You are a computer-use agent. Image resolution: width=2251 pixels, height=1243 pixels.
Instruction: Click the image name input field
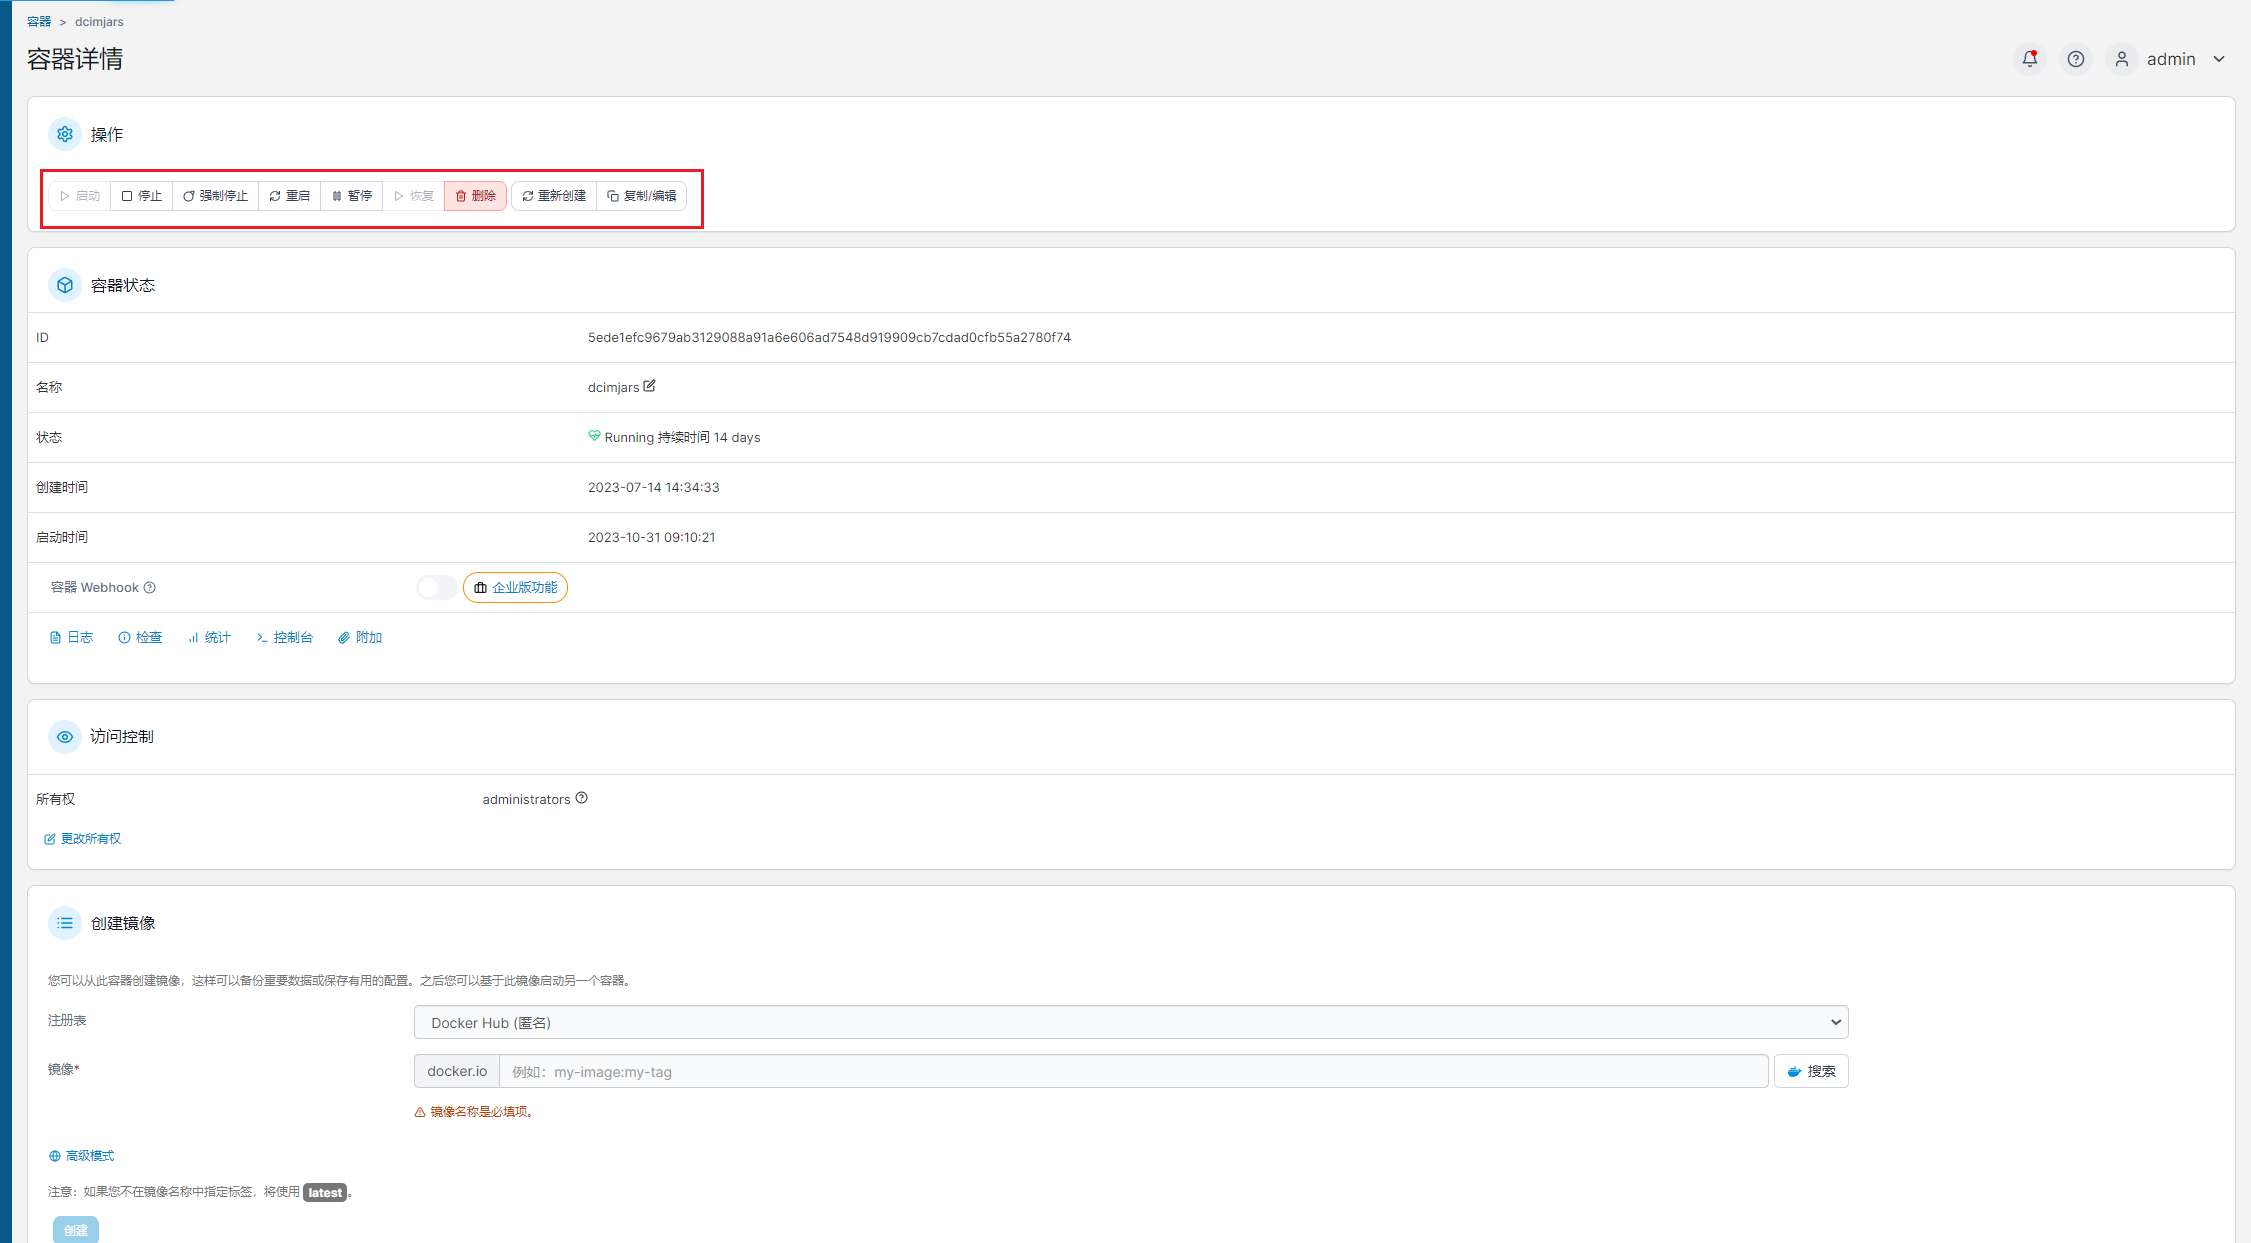click(x=1132, y=1071)
